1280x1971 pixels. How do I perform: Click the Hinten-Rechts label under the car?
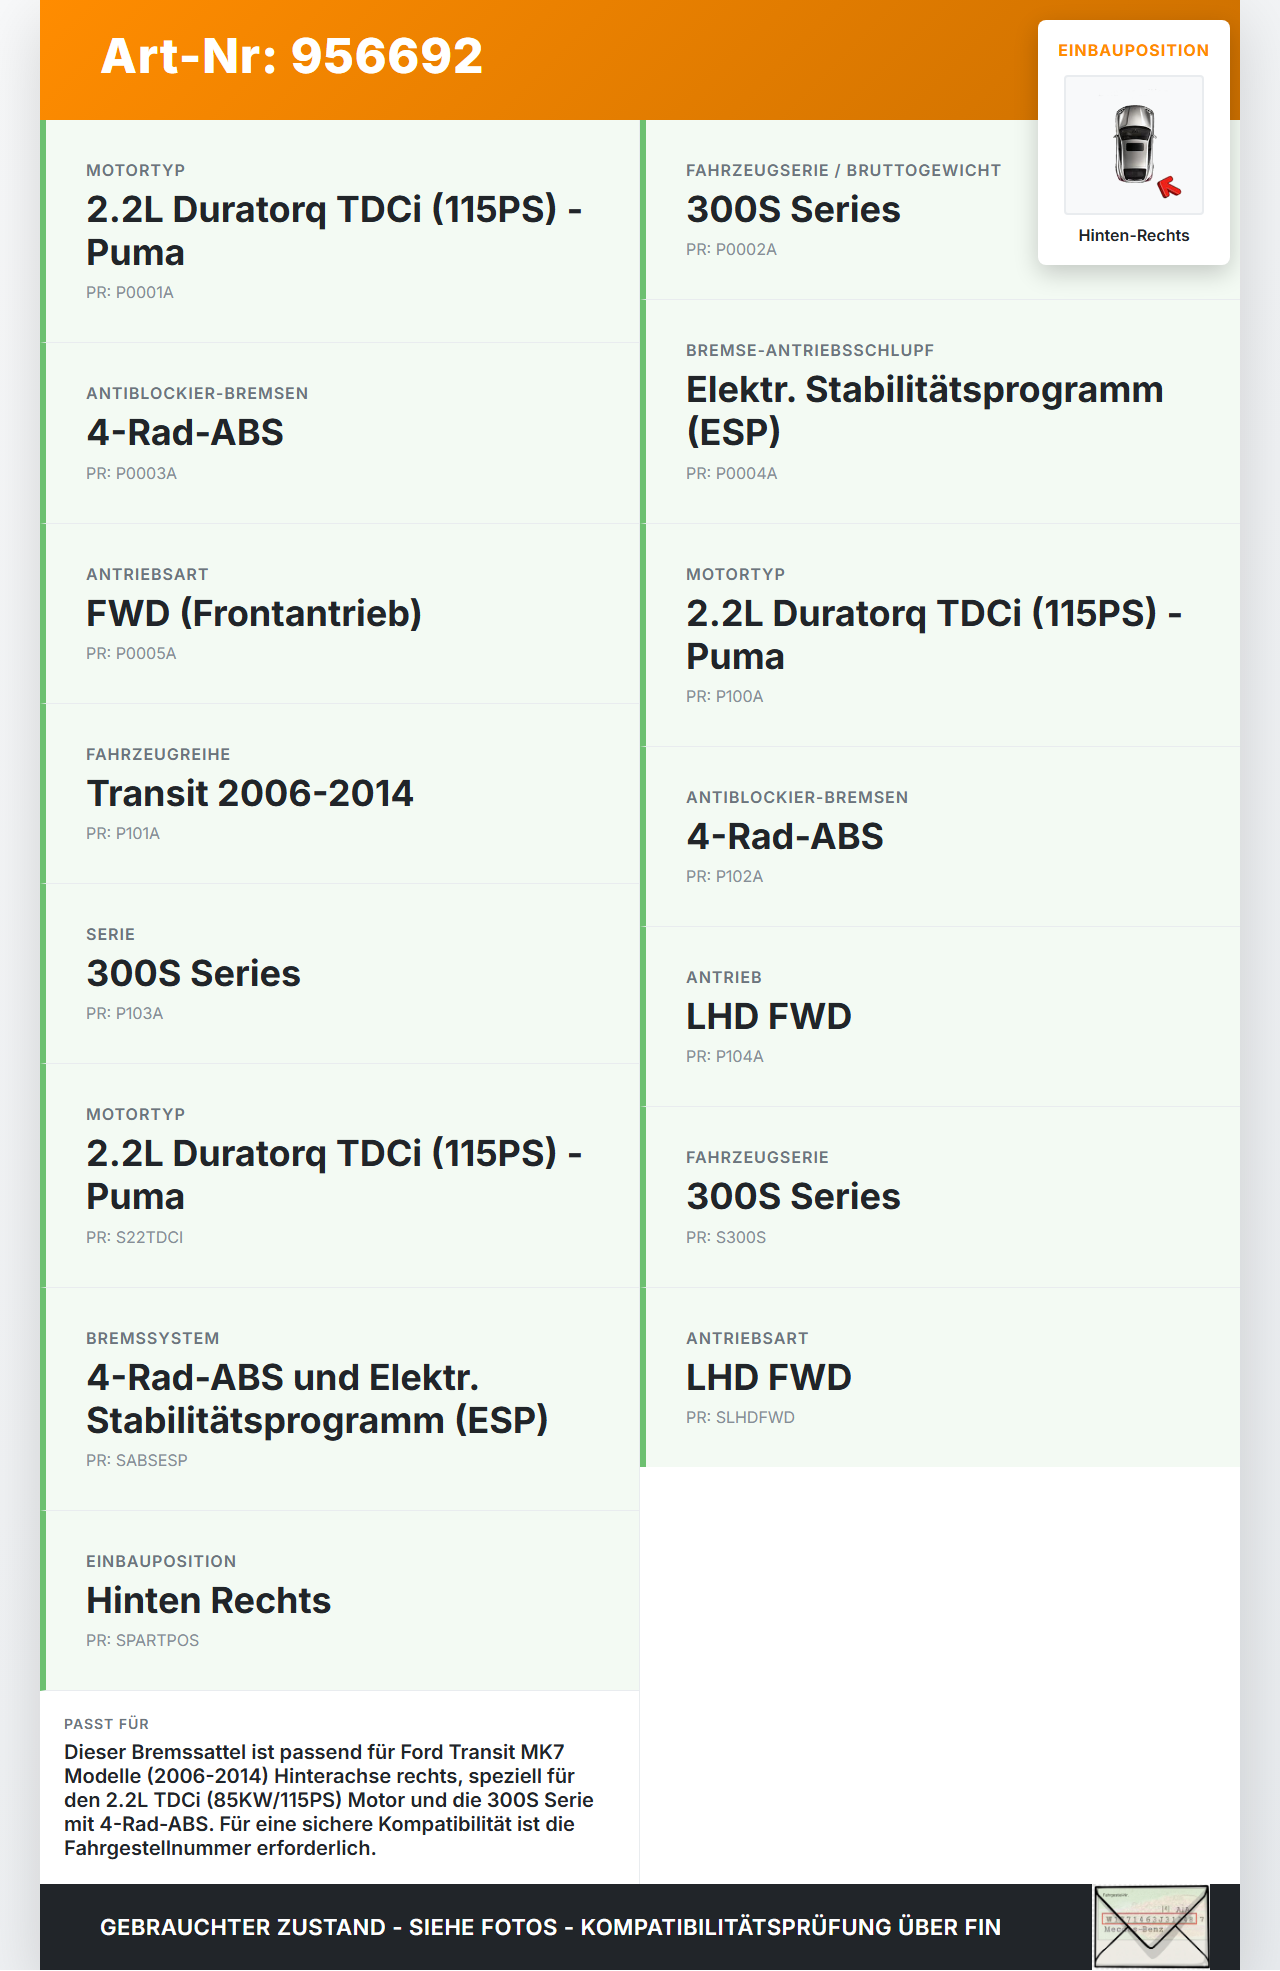1133,235
